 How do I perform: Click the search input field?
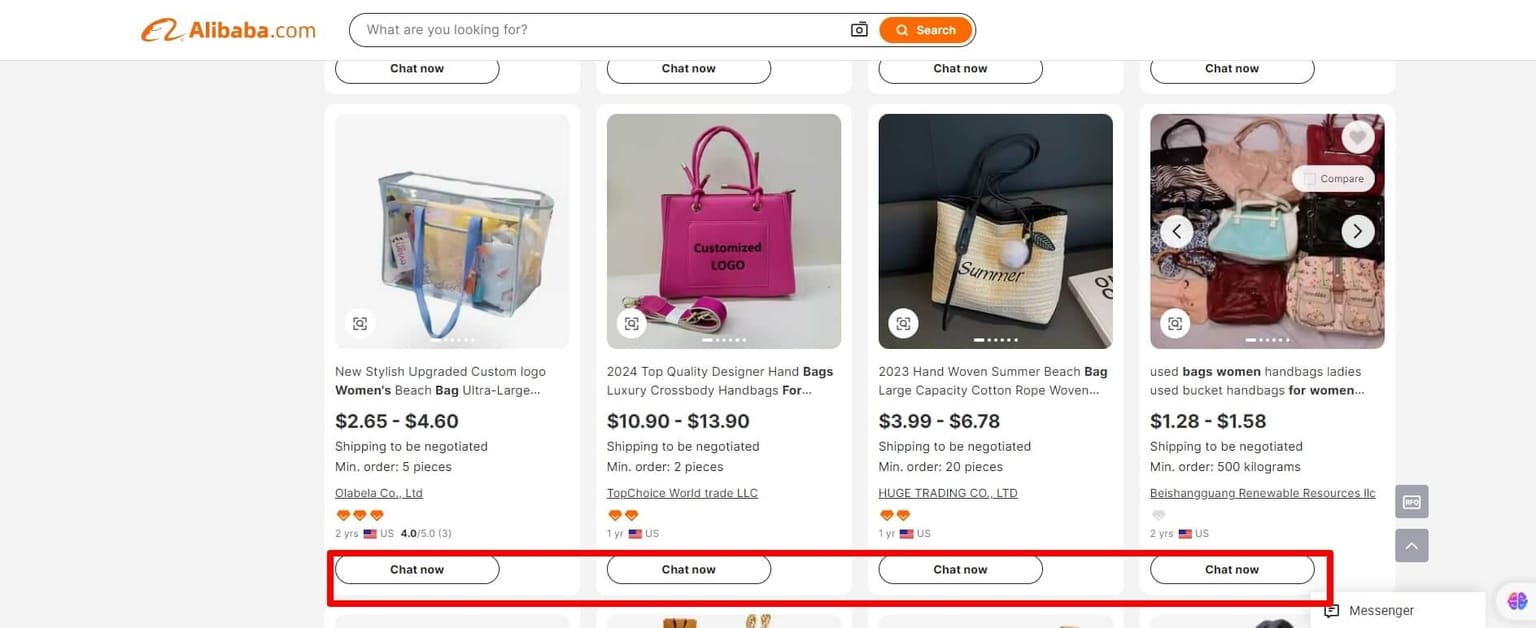coord(600,29)
